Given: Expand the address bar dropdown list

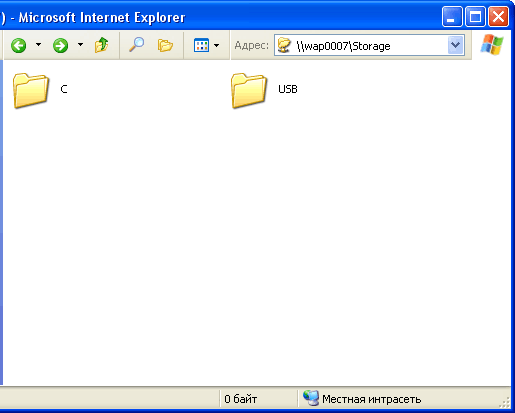Looking at the screenshot, I should pyautogui.click(x=455, y=45).
